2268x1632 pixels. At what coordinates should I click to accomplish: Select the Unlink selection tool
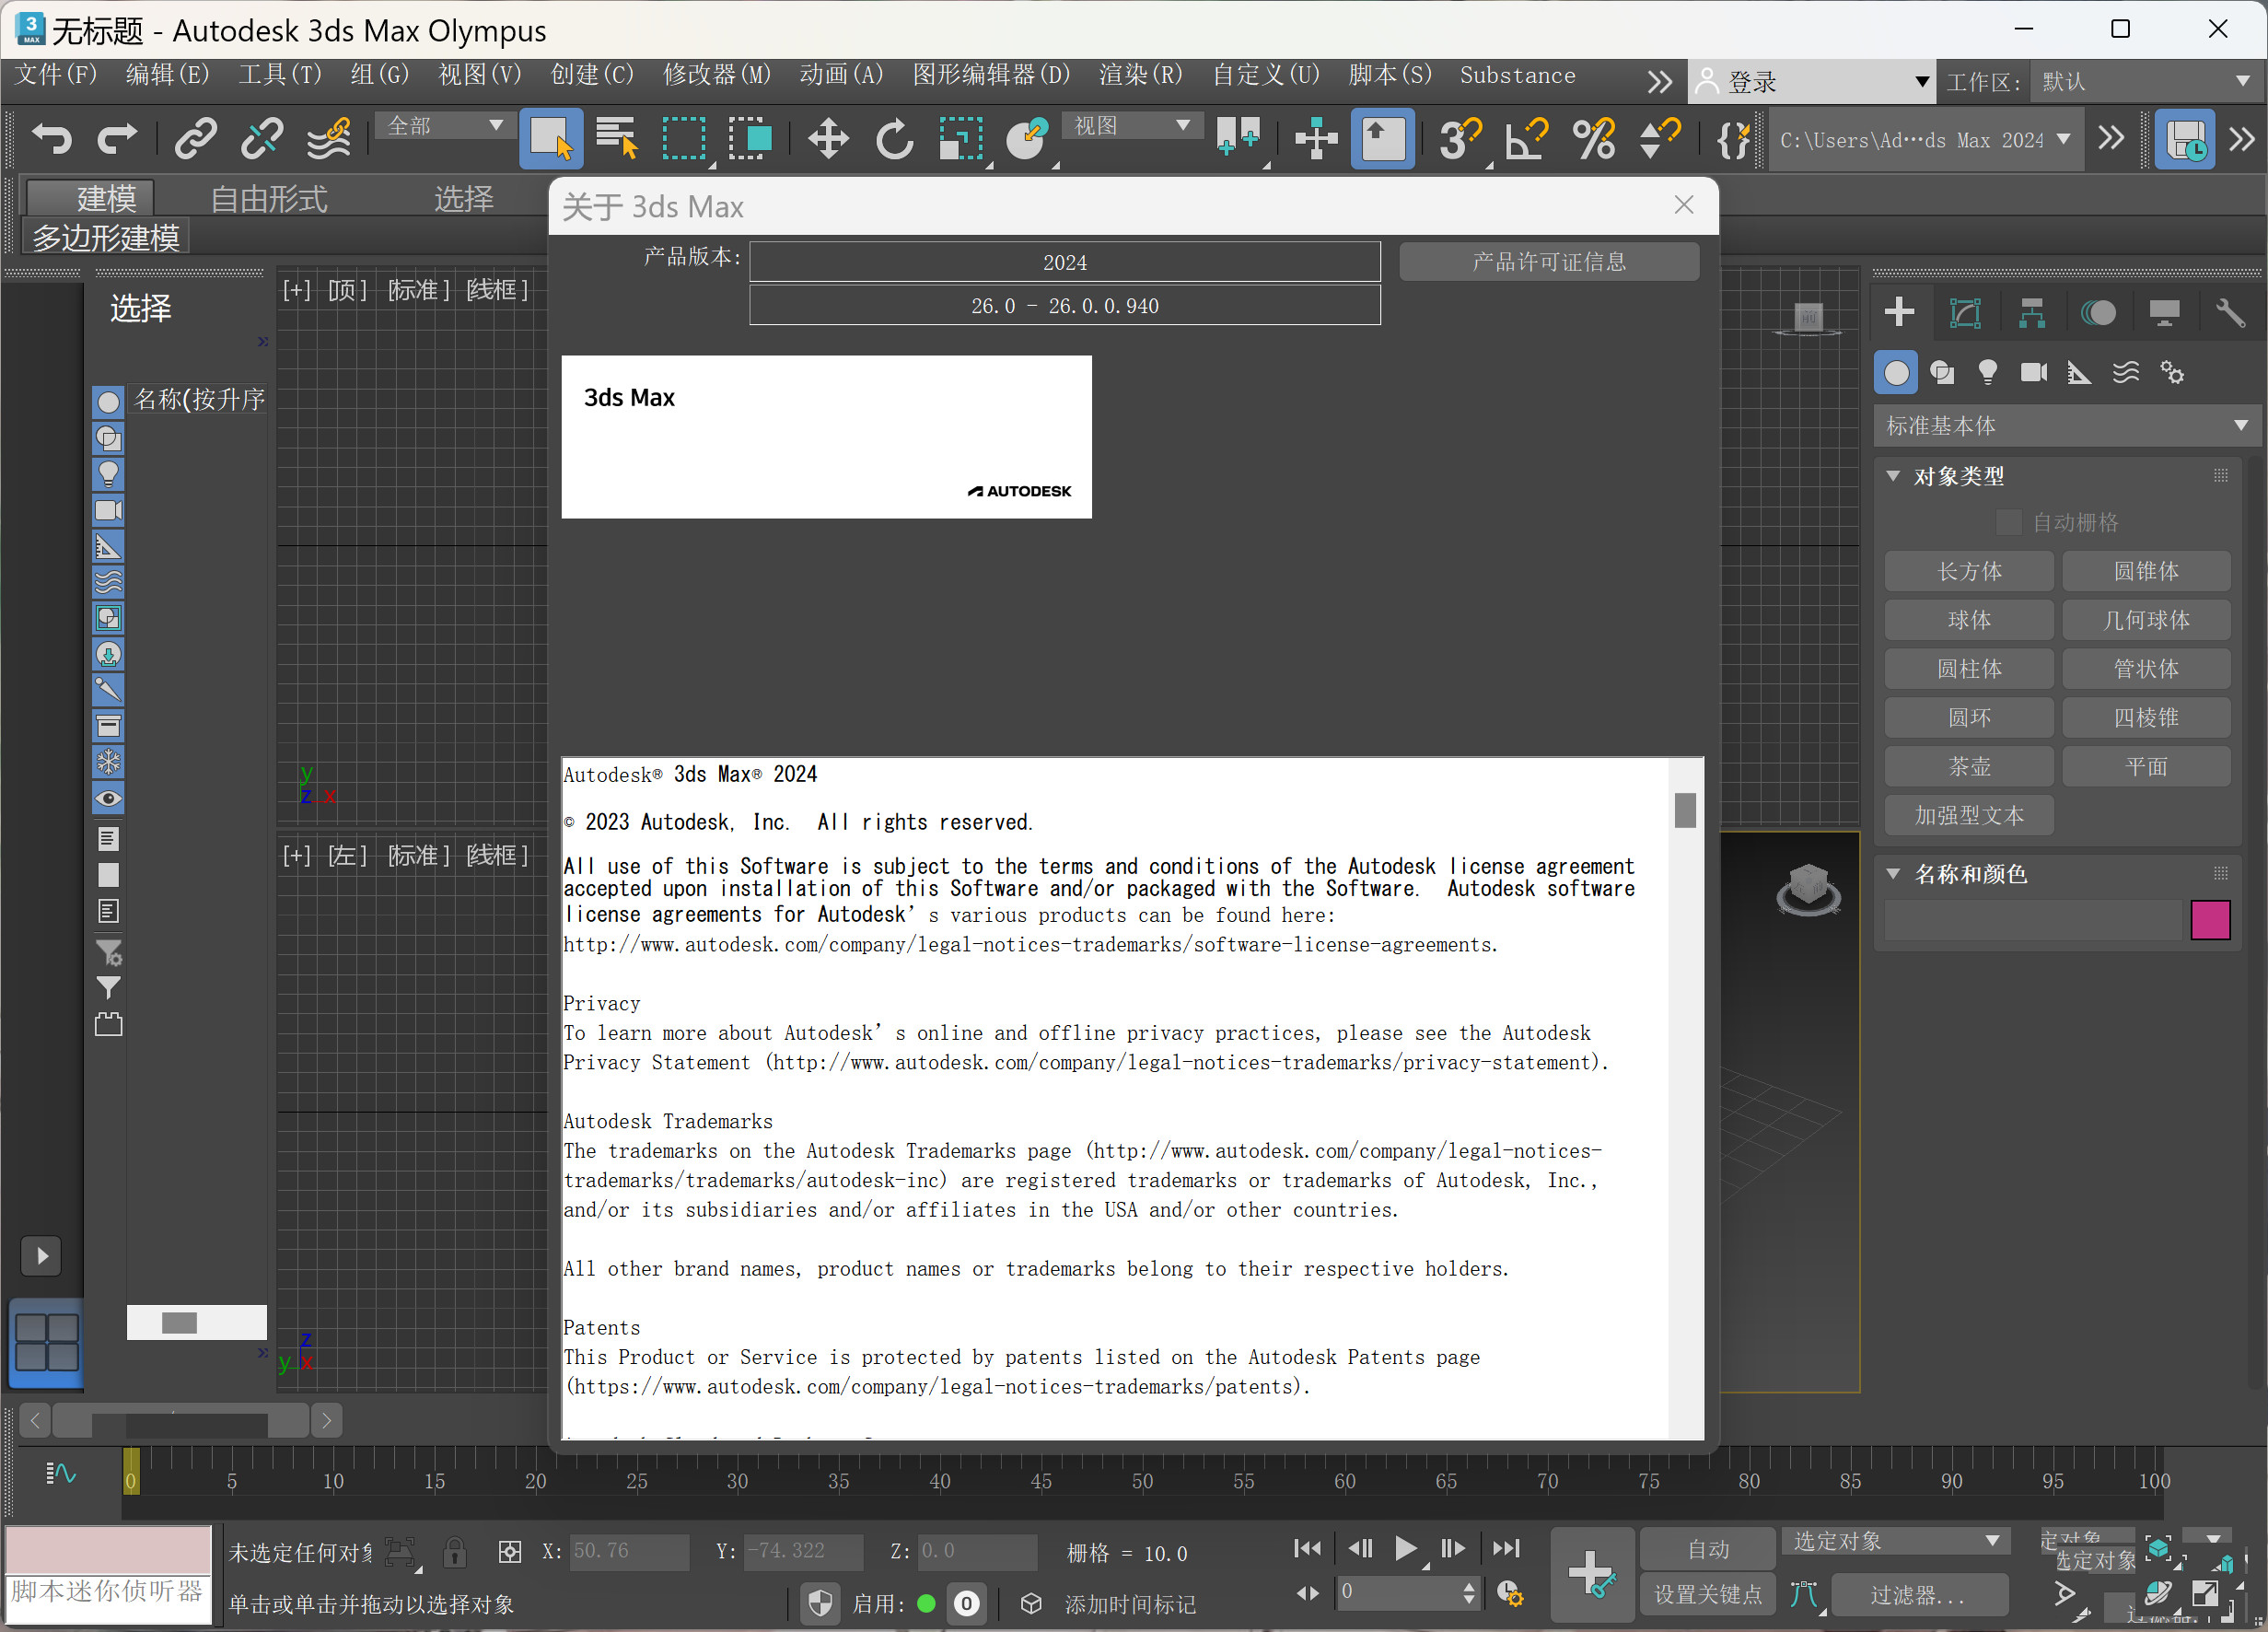point(261,138)
